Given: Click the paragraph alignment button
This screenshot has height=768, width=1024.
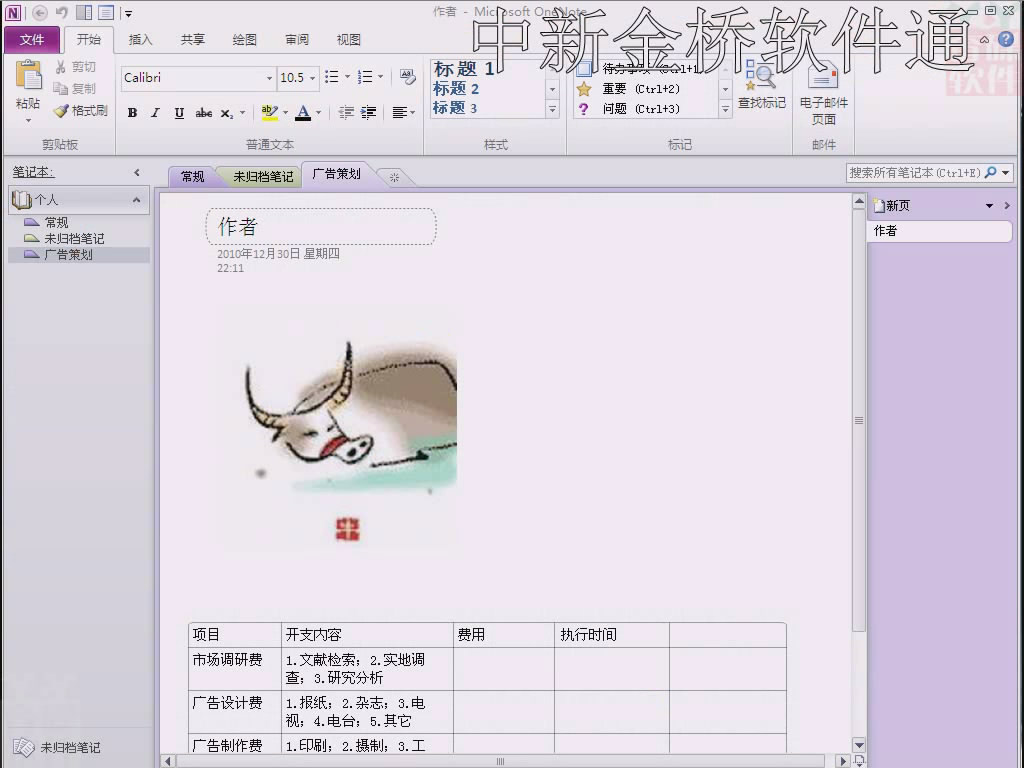Looking at the screenshot, I should coord(400,113).
